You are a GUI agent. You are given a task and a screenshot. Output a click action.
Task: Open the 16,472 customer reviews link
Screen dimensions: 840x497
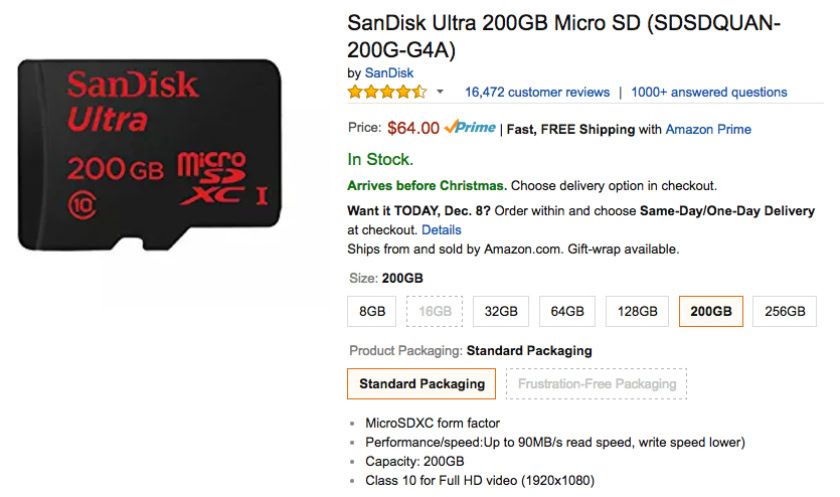[x=537, y=92]
